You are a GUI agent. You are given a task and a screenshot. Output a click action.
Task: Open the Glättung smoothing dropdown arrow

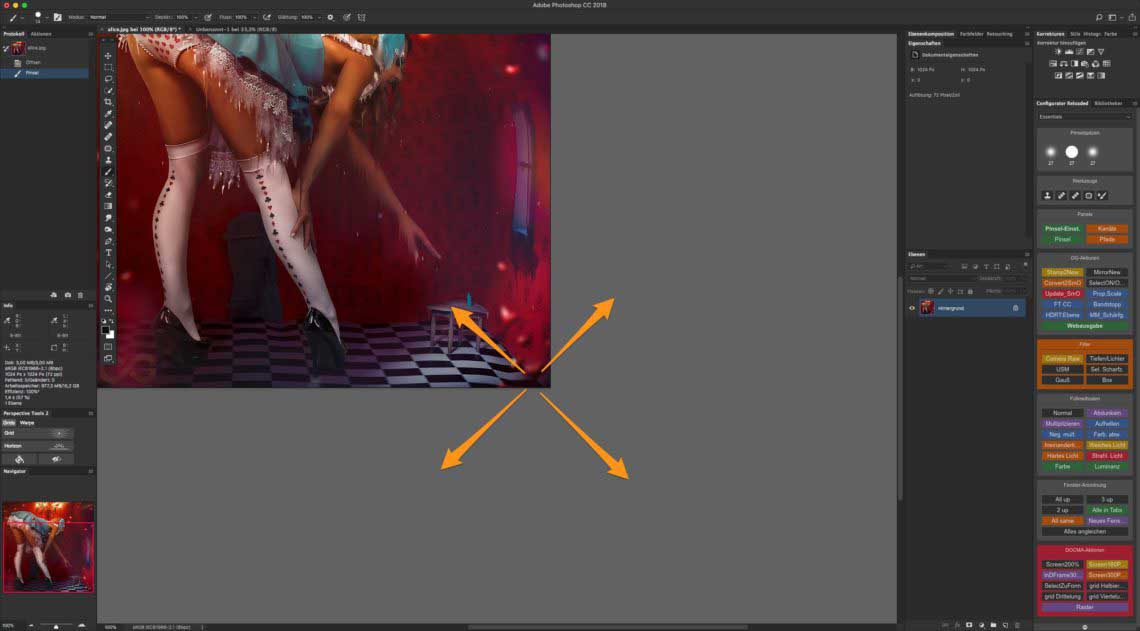pos(319,17)
